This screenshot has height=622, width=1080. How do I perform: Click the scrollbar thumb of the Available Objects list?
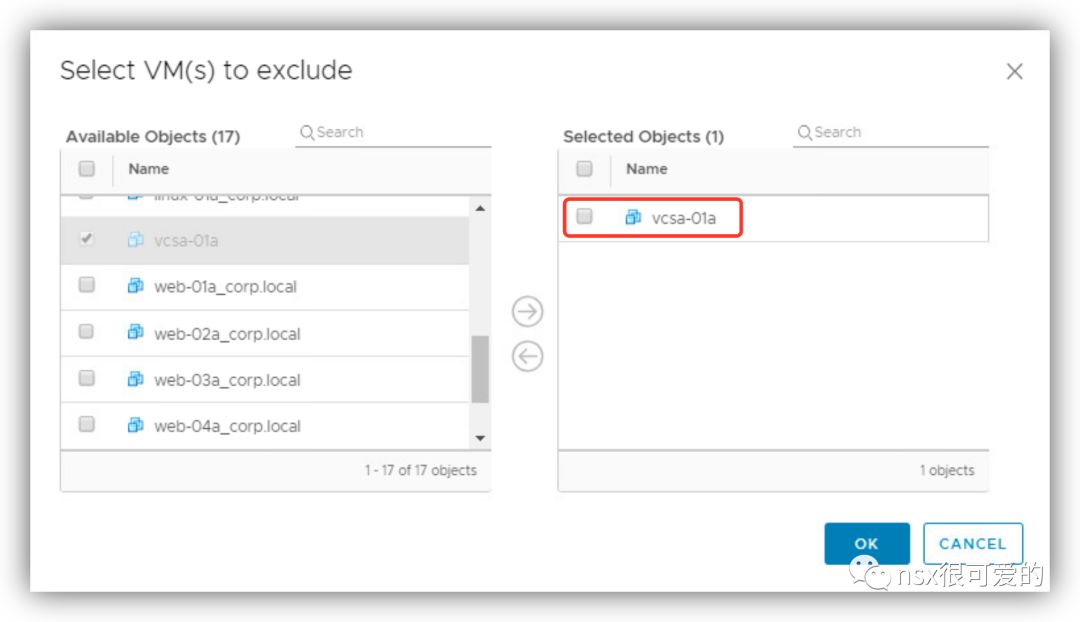point(480,369)
